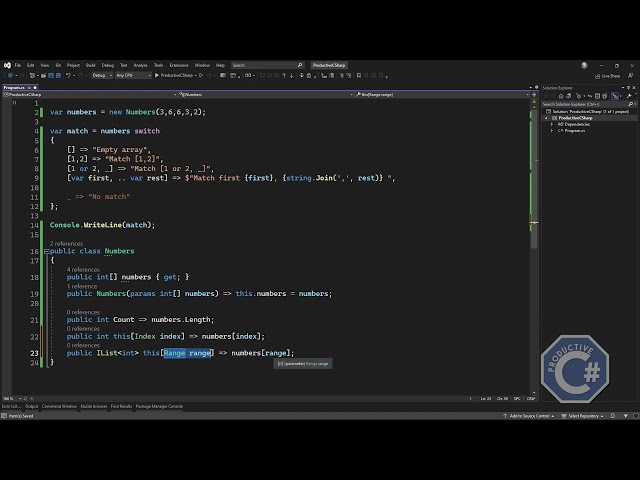Click the editor split window plus icon
640x480 pixels.
click(x=534, y=94)
